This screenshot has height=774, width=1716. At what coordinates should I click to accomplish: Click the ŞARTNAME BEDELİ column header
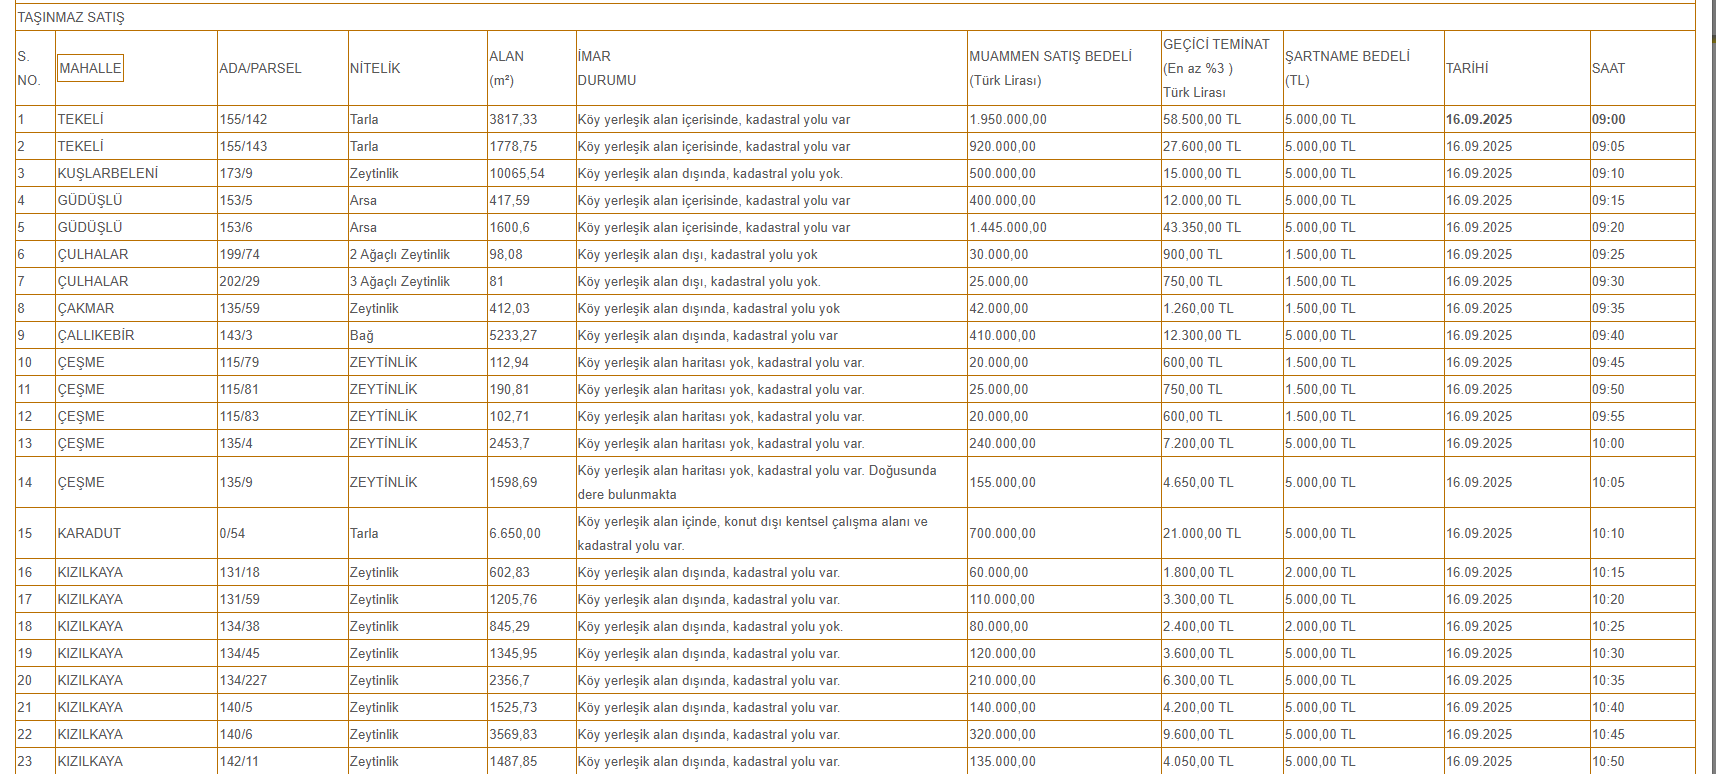click(x=1347, y=68)
